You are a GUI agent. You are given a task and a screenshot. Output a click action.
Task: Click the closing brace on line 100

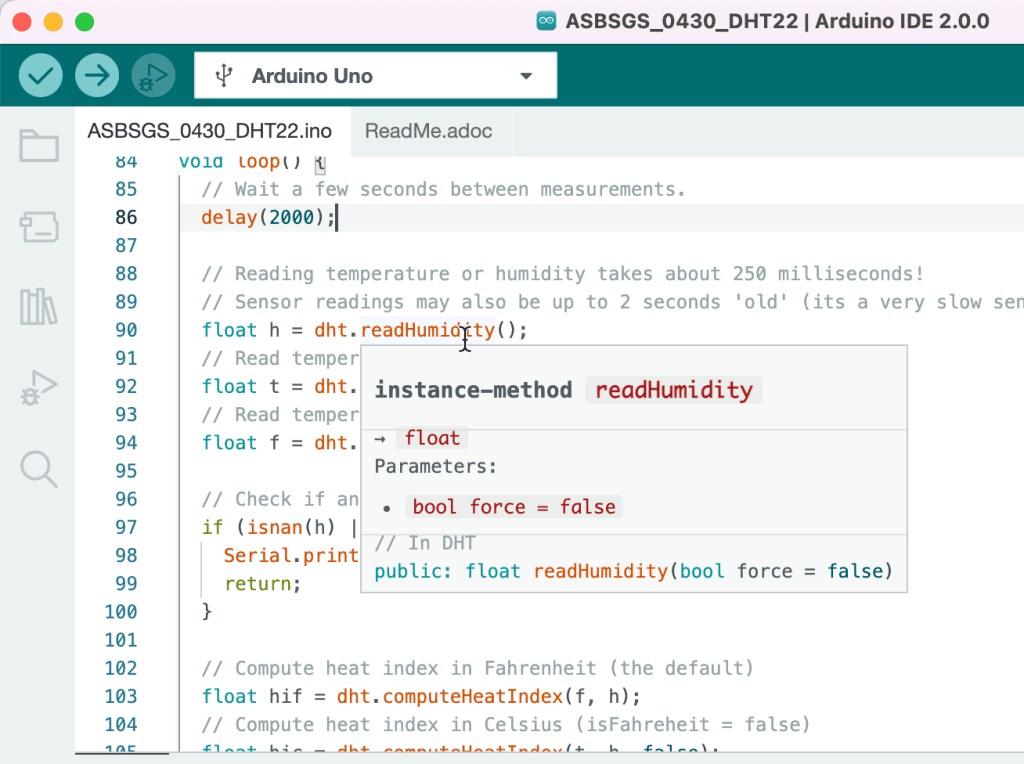(207, 612)
